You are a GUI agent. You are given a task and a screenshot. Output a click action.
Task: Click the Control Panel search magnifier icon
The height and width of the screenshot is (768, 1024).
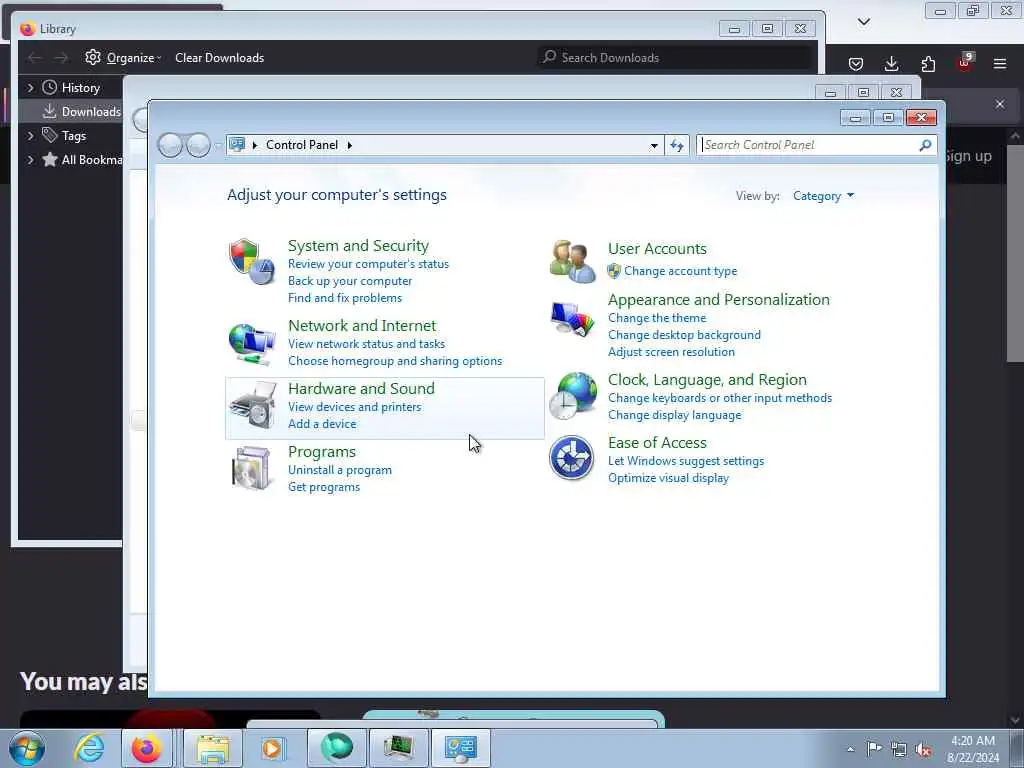tap(925, 145)
